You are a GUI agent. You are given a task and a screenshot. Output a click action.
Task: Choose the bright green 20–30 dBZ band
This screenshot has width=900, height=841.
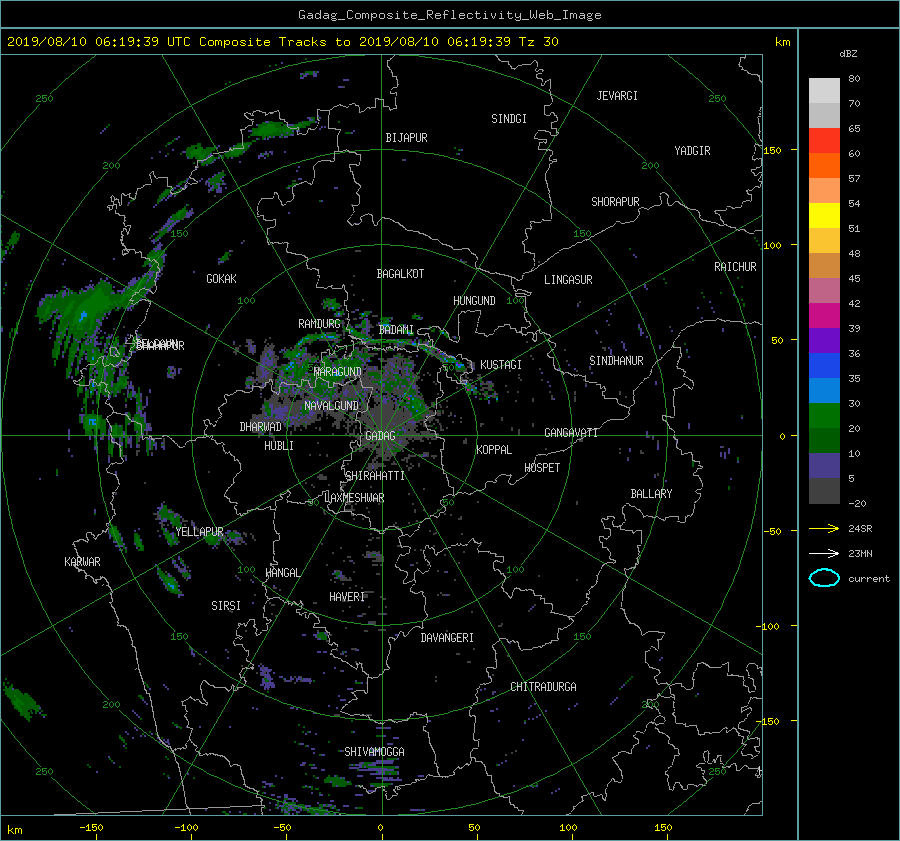[x=824, y=415]
